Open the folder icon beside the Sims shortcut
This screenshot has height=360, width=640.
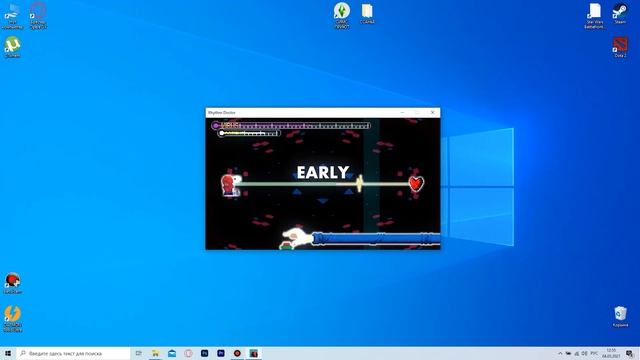pyautogui.click(x=367, y=13)
